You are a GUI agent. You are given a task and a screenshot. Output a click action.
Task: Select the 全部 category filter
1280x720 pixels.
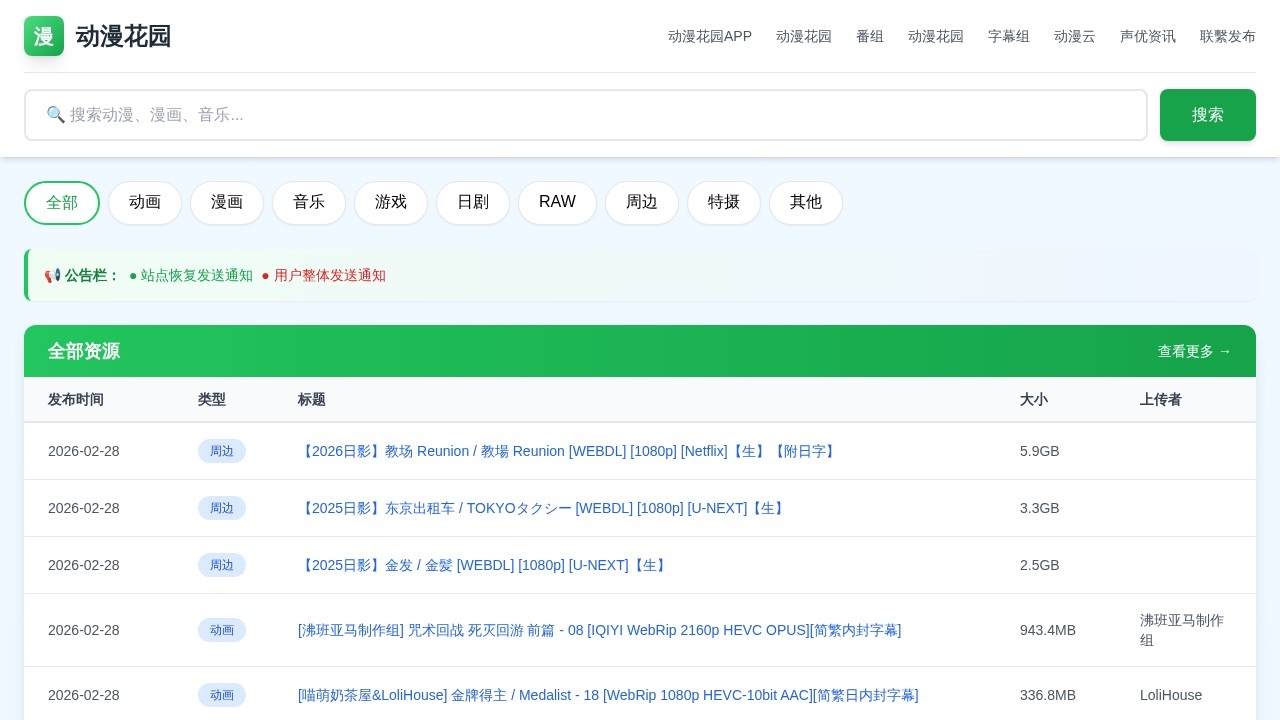coord(62,202)
